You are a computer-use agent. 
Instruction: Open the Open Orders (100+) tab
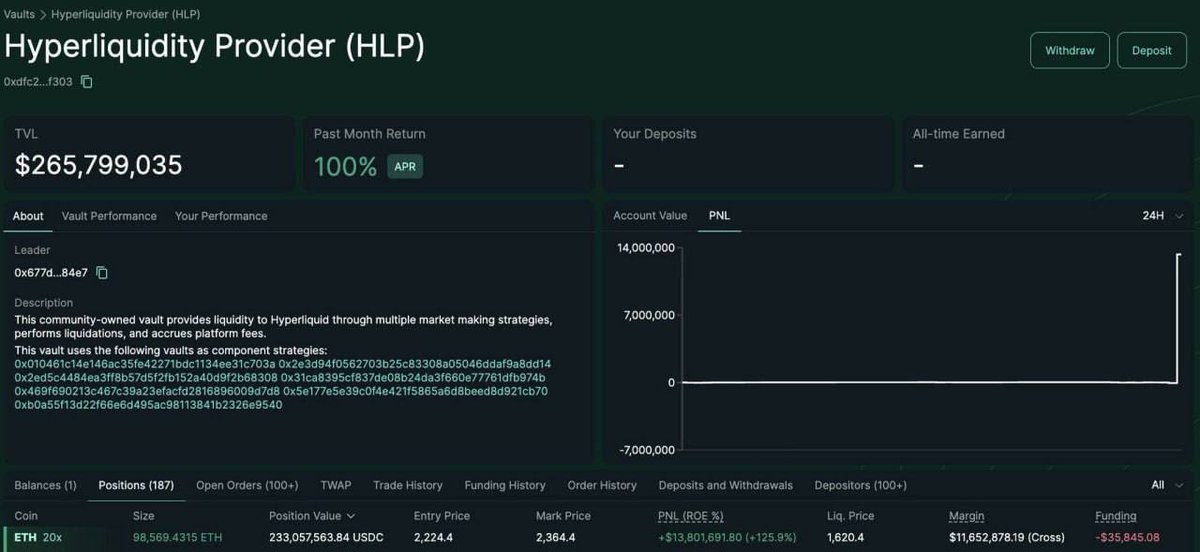tap(247, 485)
